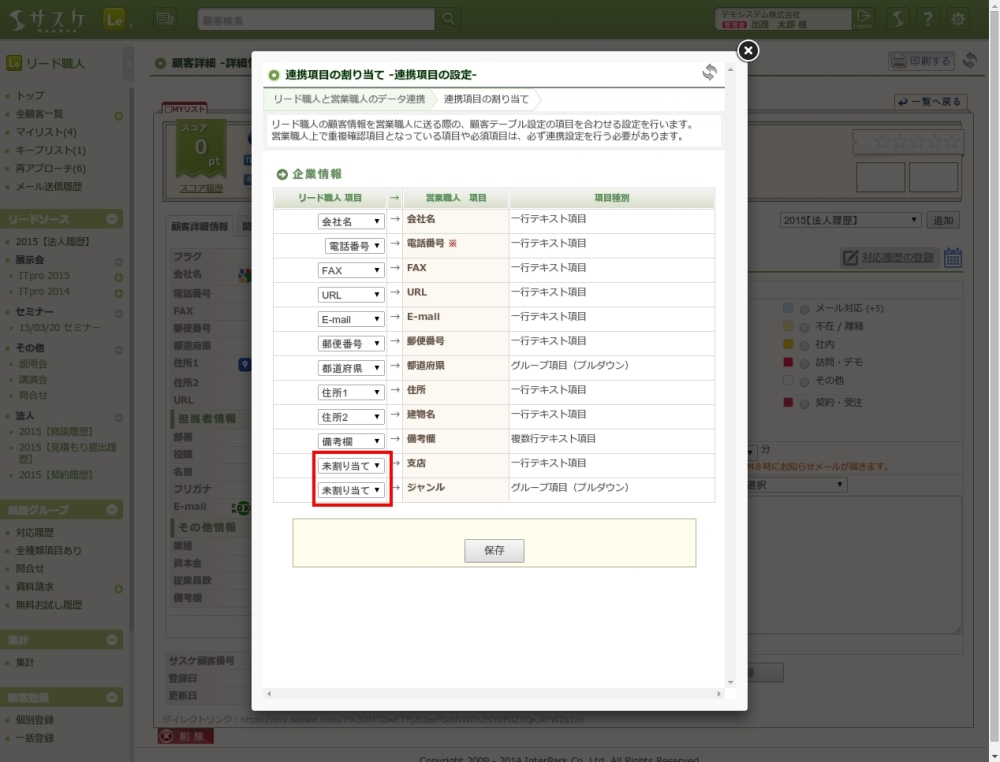Click the 連携項目の割り当て breadcrumb tab
1000x762 pixels.
(486, 99)
